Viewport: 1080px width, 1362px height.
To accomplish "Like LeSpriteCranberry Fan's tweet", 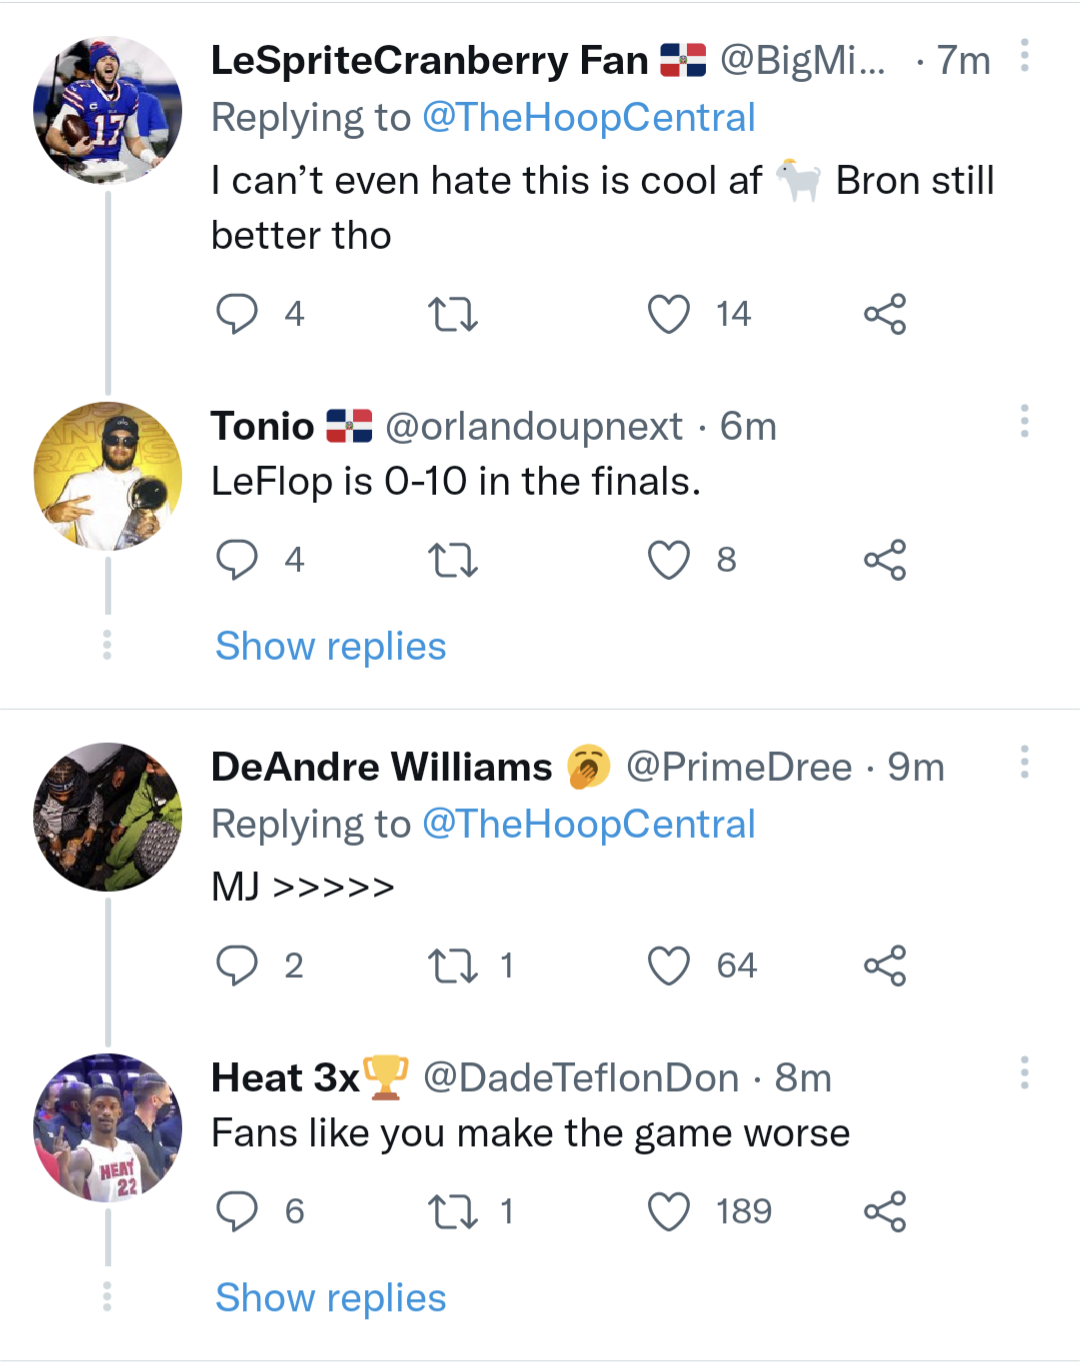I will point(668,314).
